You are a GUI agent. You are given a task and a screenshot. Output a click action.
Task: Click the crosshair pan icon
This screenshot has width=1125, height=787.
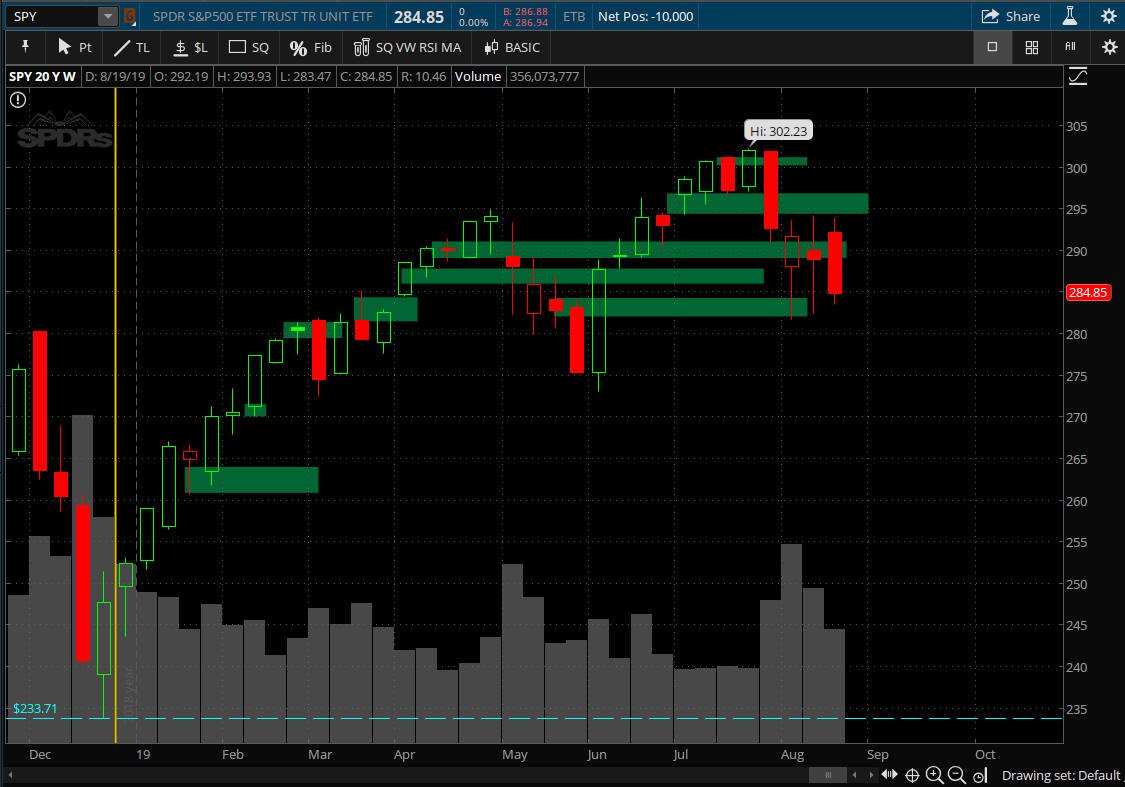click(x=913, y=775)
